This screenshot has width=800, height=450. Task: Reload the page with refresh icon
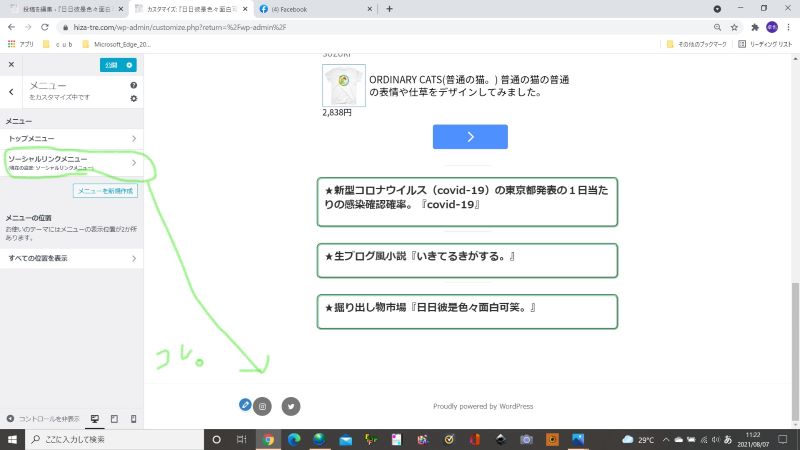[x=45, y=27]
